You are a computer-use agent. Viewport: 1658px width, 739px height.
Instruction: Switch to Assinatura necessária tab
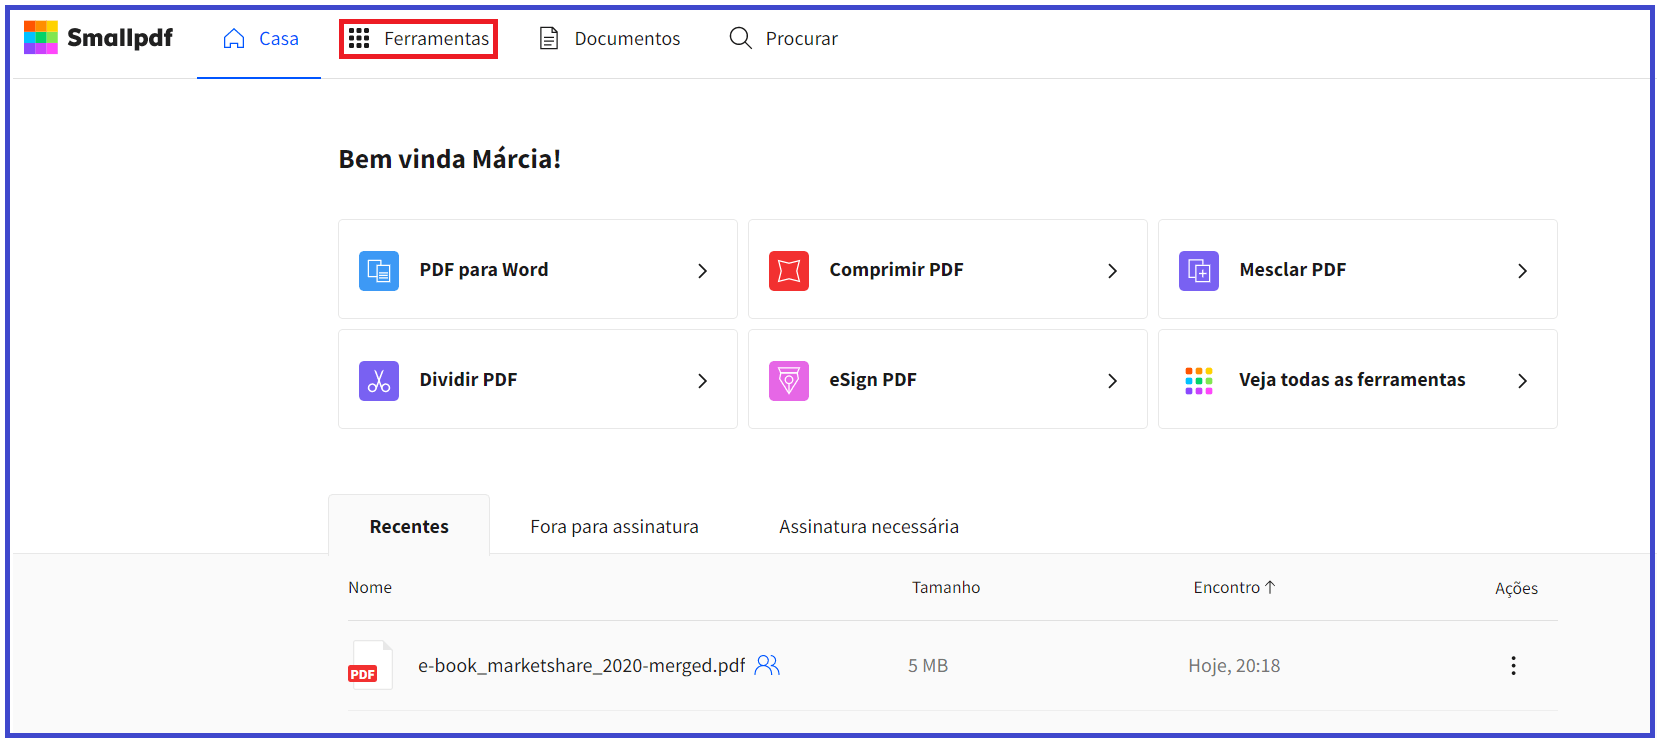pyautogui.click(x=869, y=526)
